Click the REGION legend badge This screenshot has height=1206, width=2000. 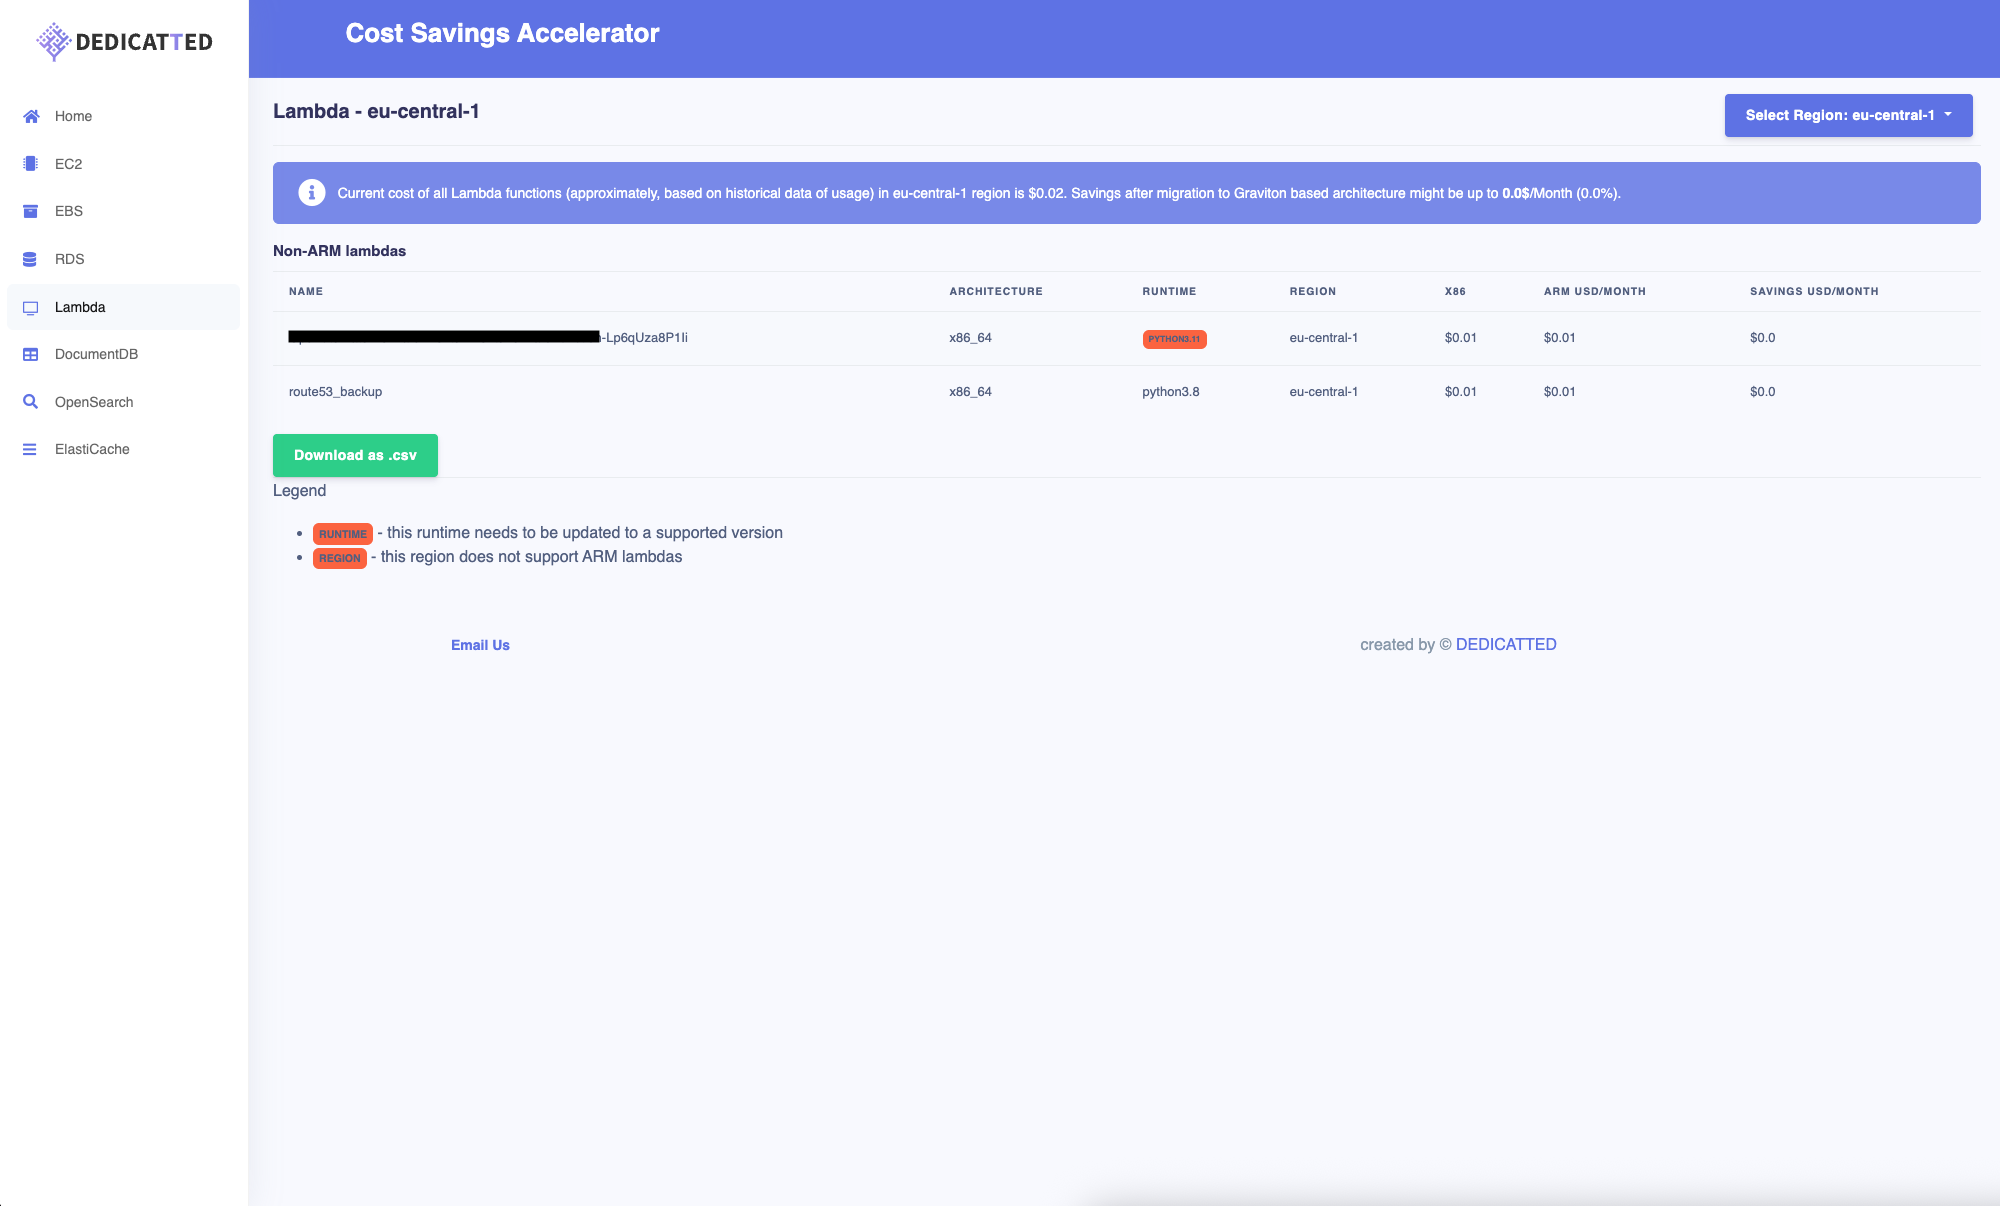(340, 558)
